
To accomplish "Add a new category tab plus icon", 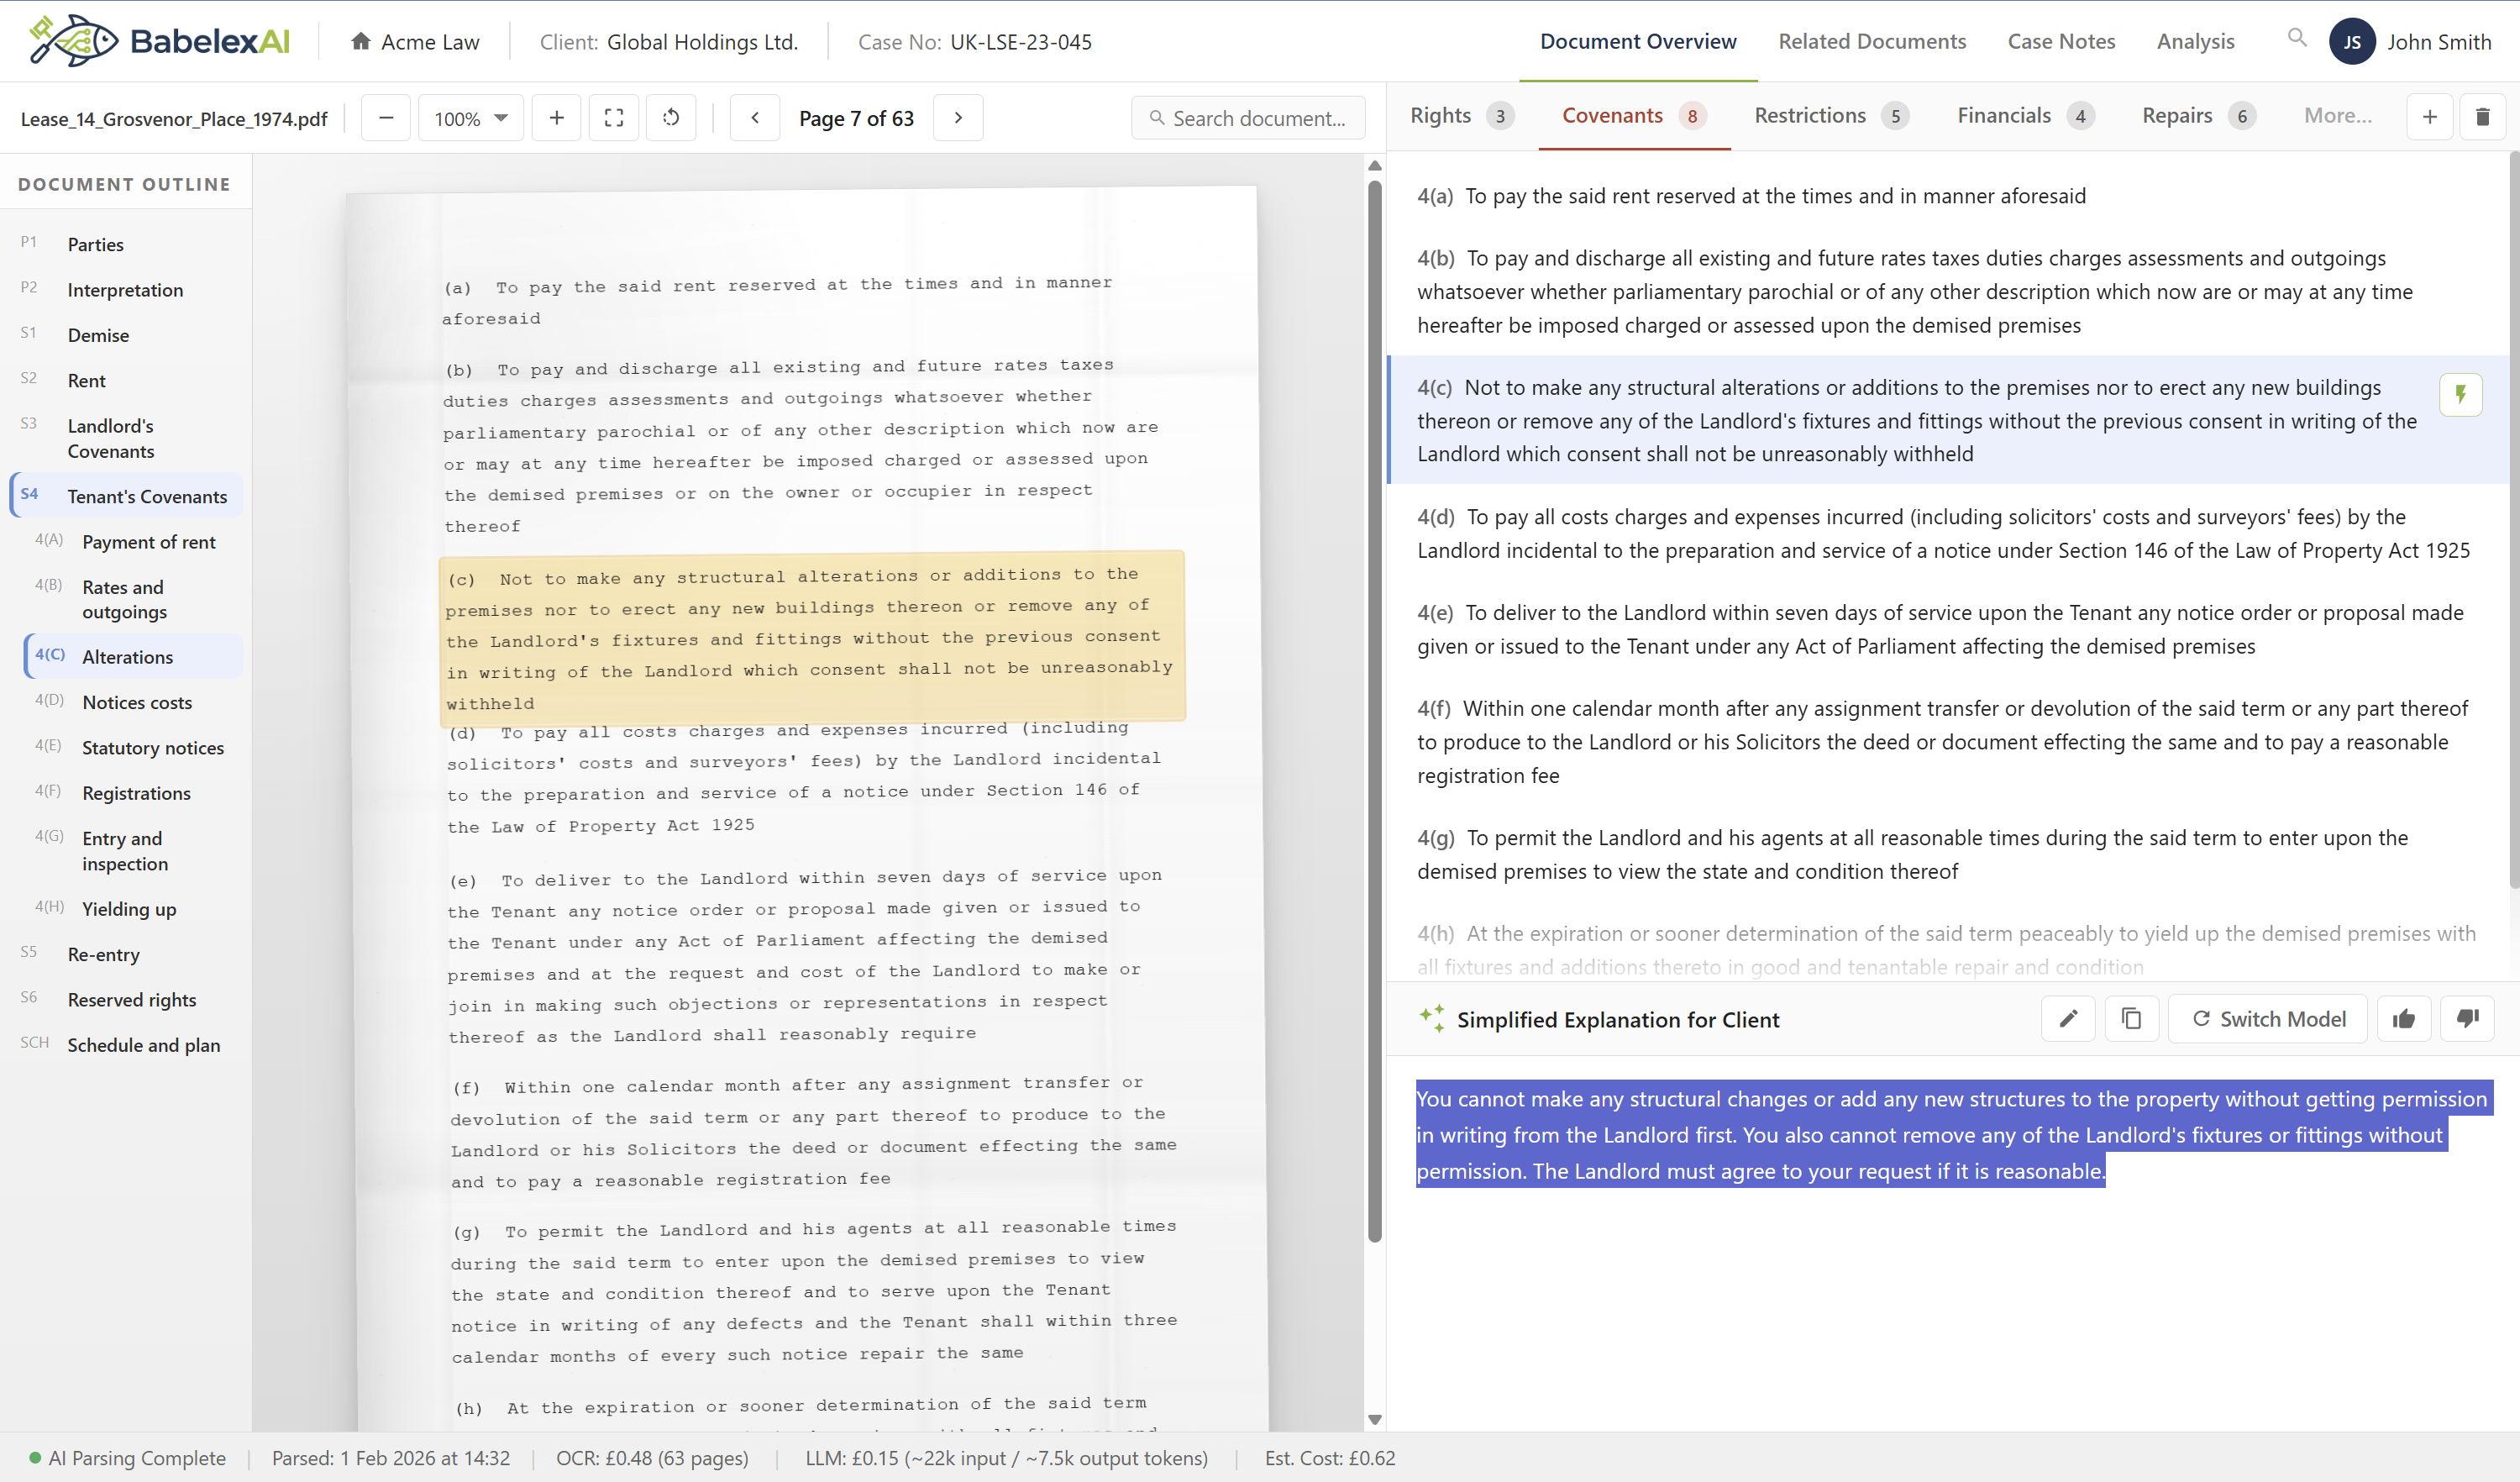I will pos(2429,117).
